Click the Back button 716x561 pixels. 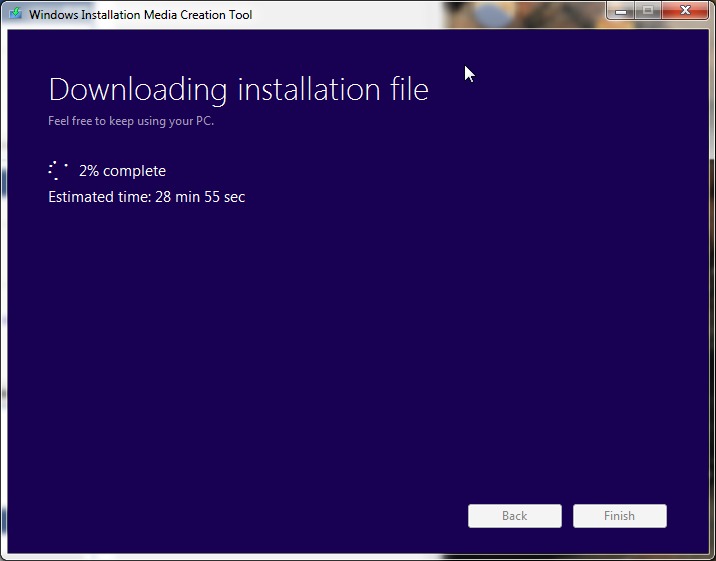[x=515, y=516]
